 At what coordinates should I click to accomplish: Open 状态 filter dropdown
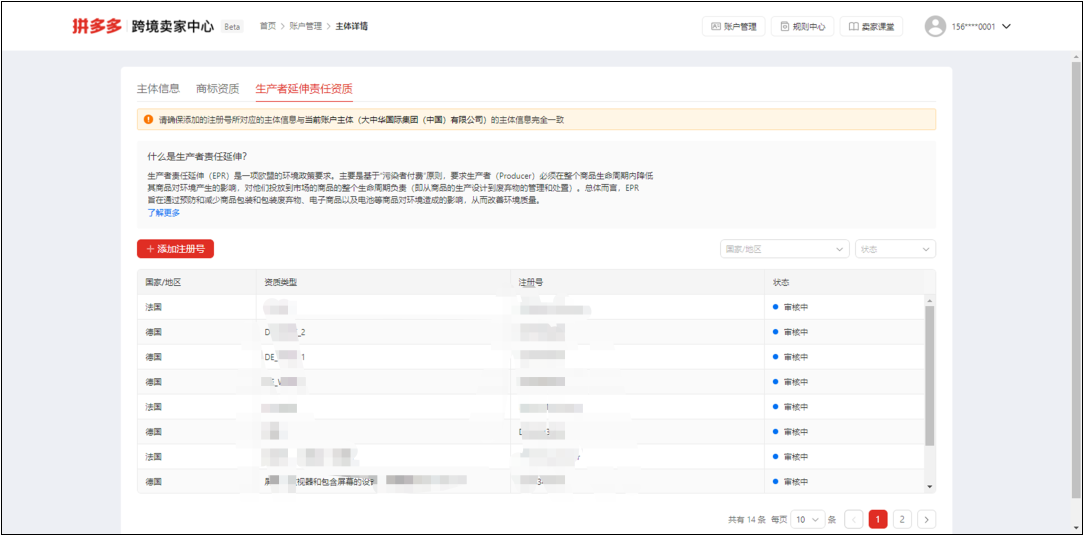(895, 249)
